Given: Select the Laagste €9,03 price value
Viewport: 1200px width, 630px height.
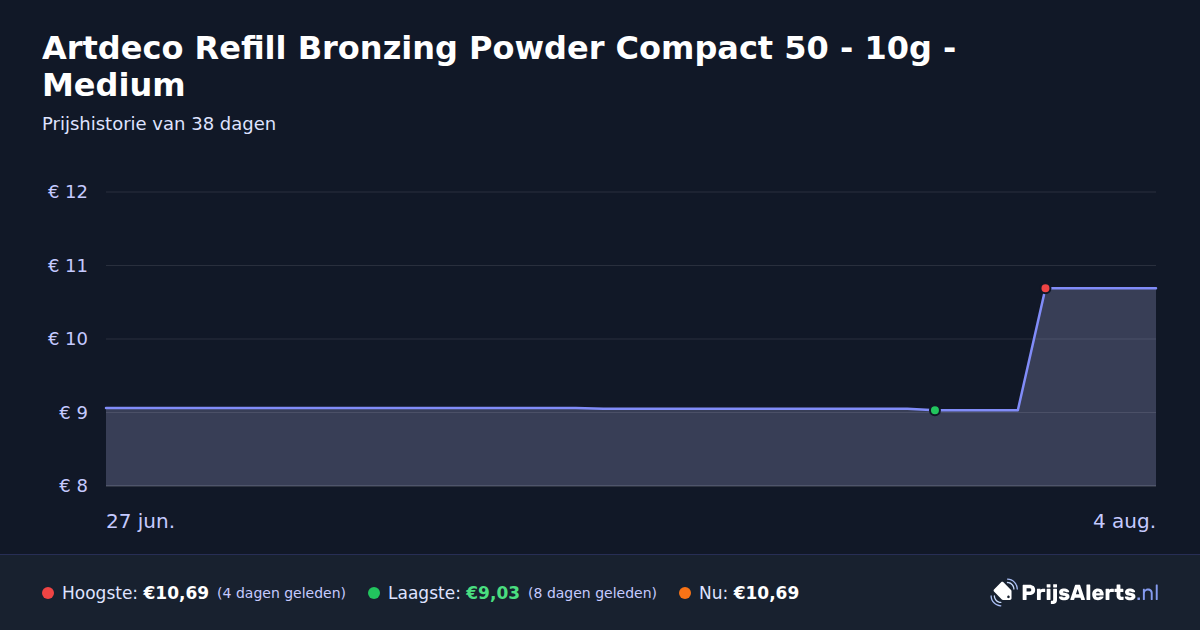Looking at the screenshot, I should coord(493,593).
